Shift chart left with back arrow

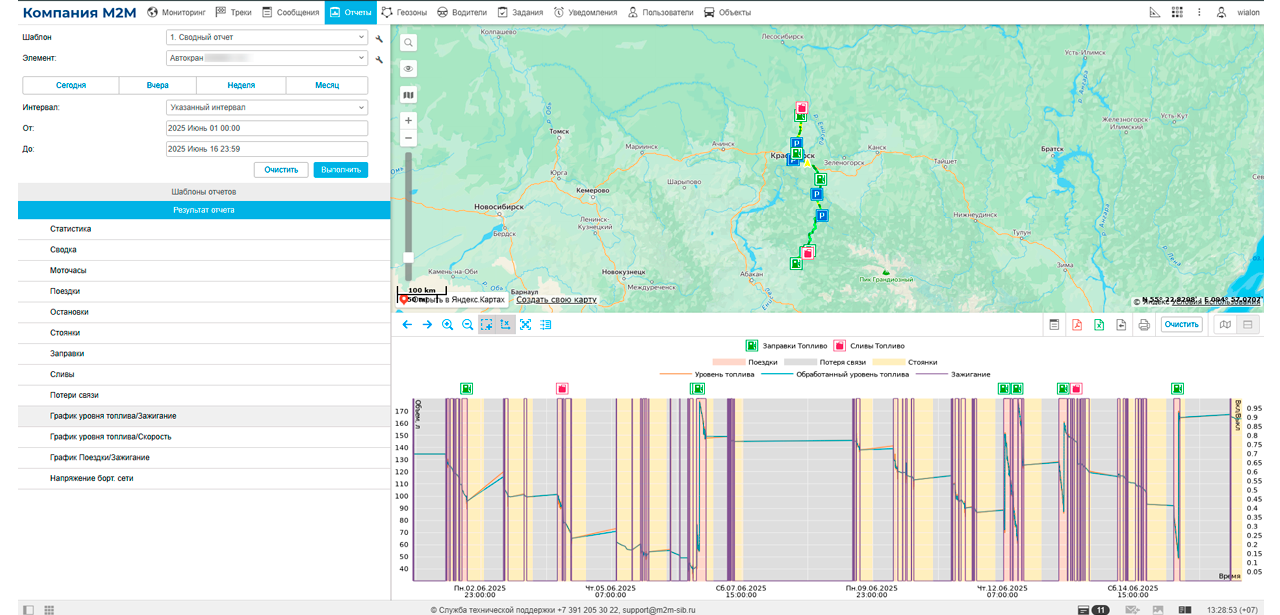407,325
